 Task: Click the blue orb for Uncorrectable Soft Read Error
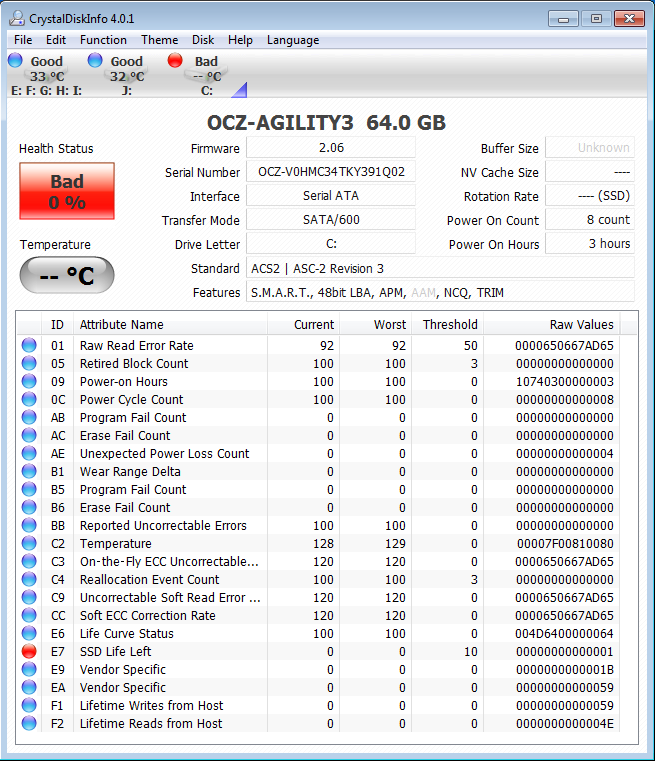coord(29,597)
